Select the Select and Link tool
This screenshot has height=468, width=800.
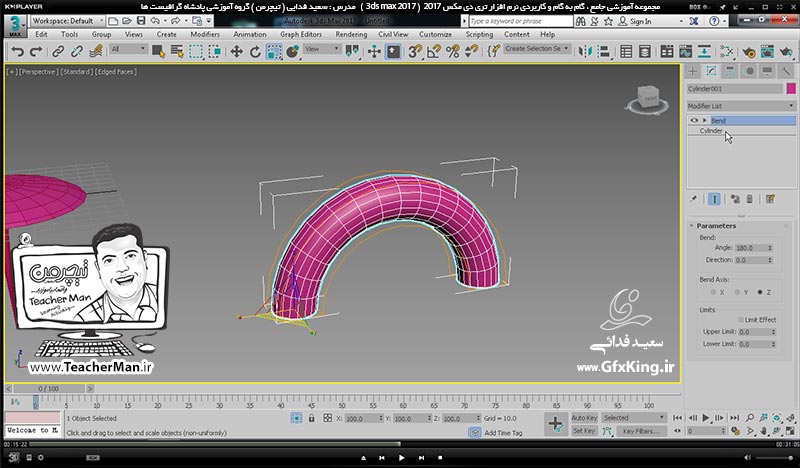click(58, 52)
